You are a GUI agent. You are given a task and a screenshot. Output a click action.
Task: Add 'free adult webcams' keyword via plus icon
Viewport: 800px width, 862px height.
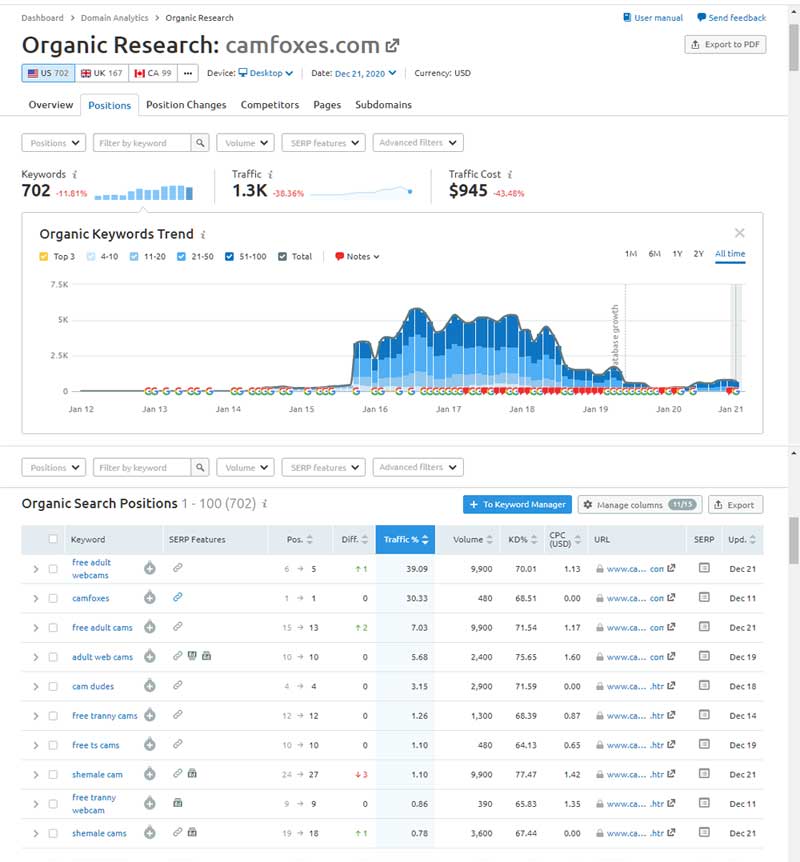click(x=150, y=568)
